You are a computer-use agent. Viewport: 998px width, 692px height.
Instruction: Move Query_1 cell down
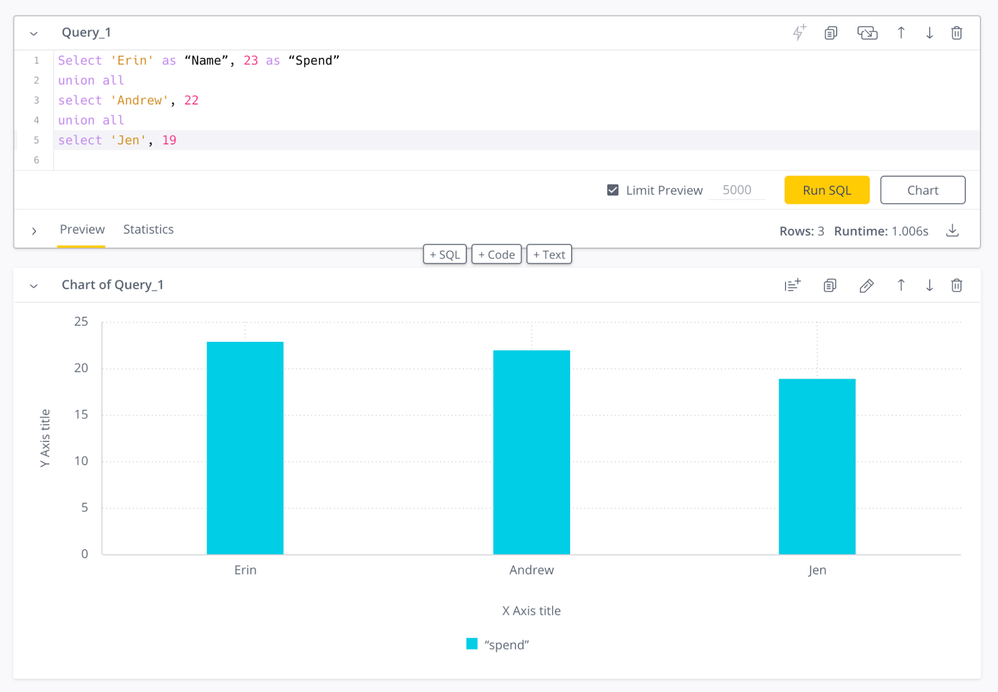929,33
